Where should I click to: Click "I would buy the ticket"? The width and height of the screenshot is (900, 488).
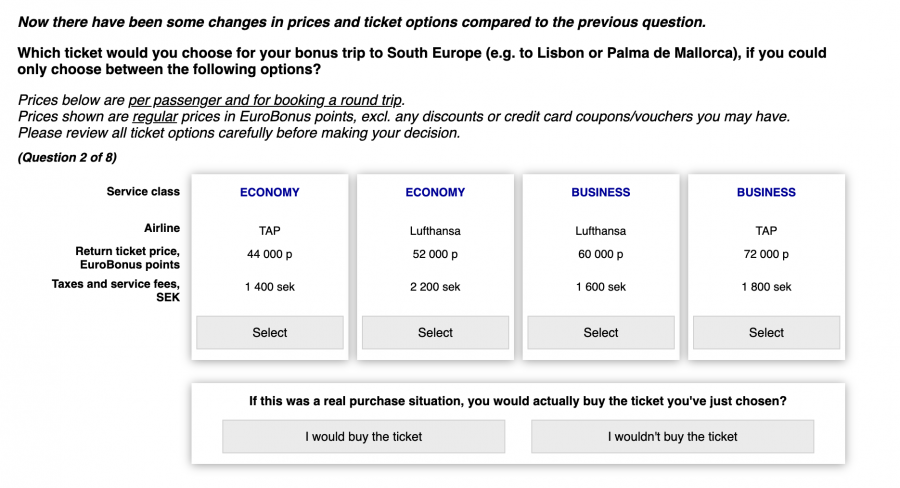click(363, 436)
